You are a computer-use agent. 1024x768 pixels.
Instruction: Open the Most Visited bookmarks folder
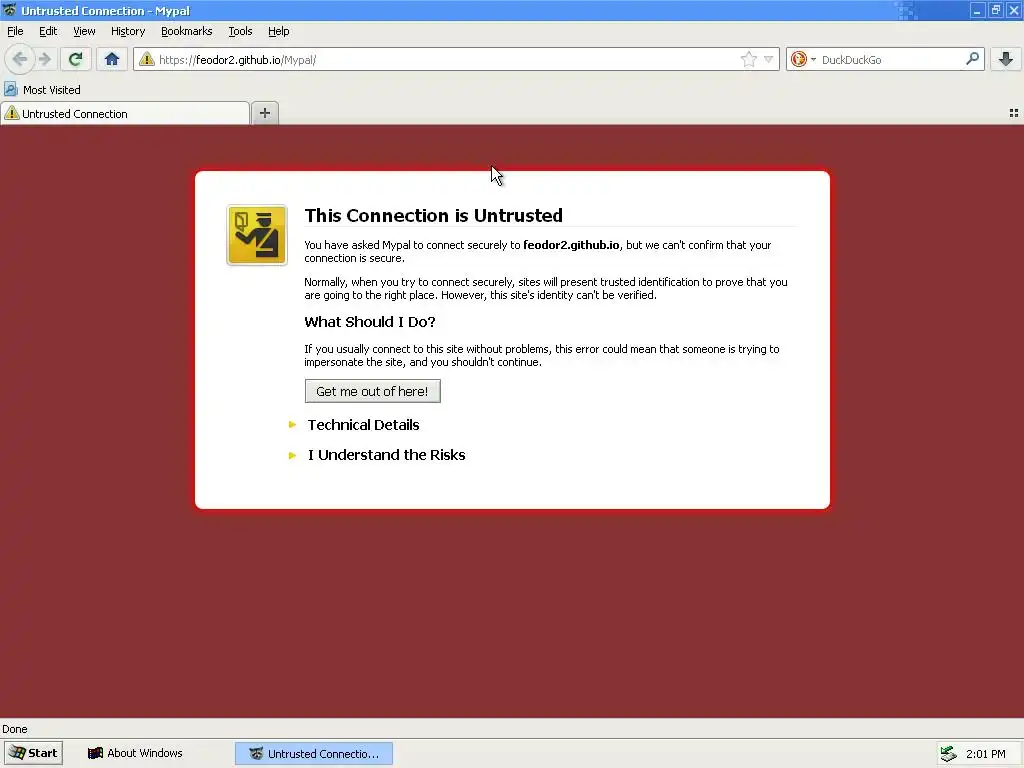pos(42,89)
